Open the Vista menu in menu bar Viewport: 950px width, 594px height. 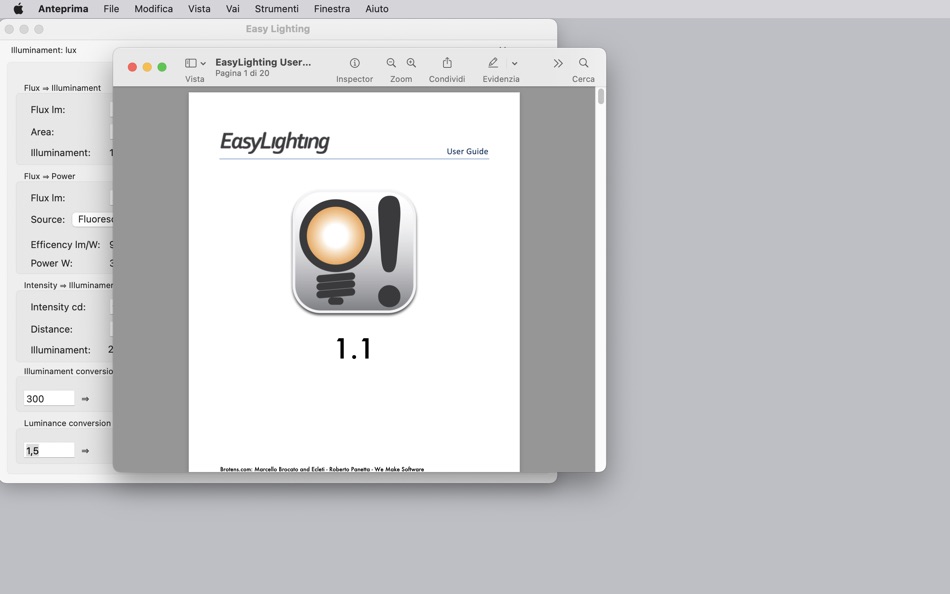[x=199, y=8]
